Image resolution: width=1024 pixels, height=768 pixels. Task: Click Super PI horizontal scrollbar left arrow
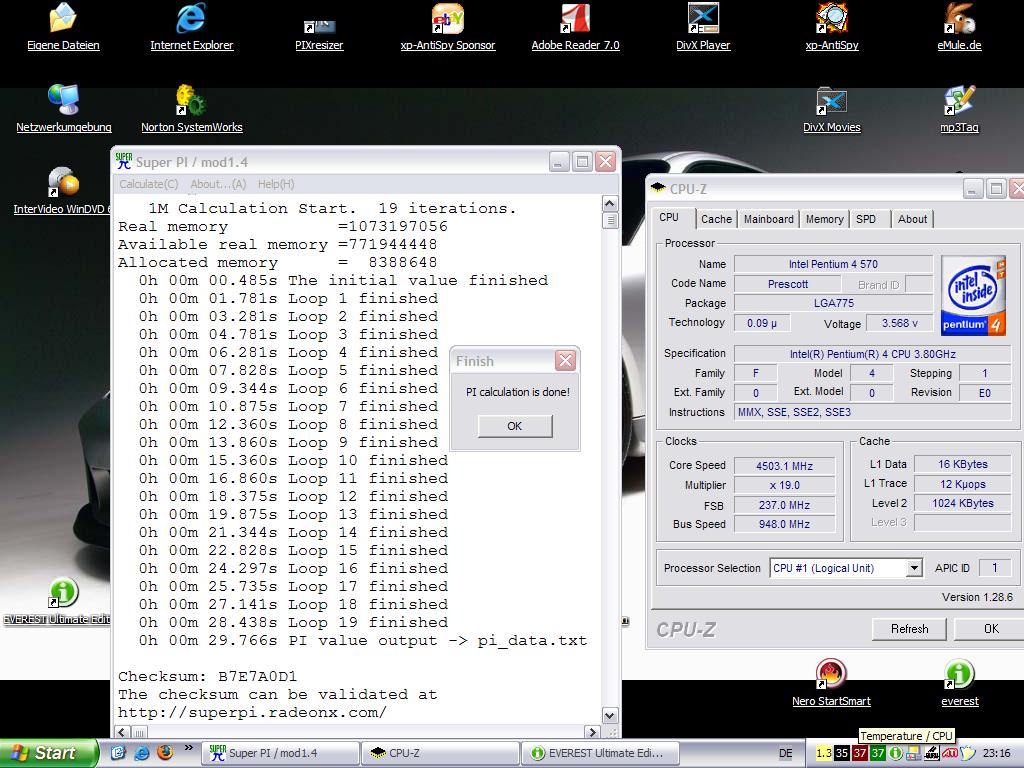point(123,732)
